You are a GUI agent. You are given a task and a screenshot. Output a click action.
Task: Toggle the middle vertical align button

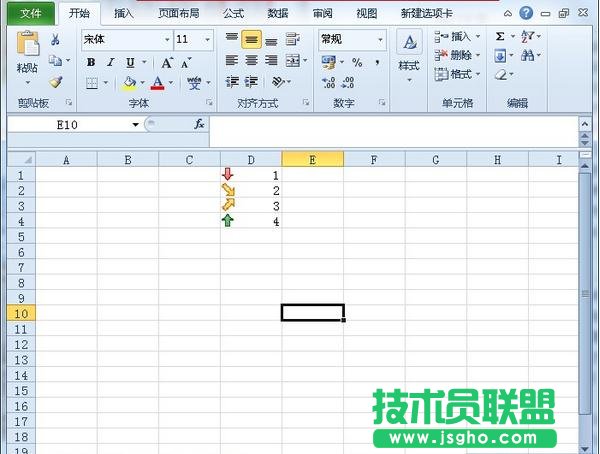click(251, 40)
